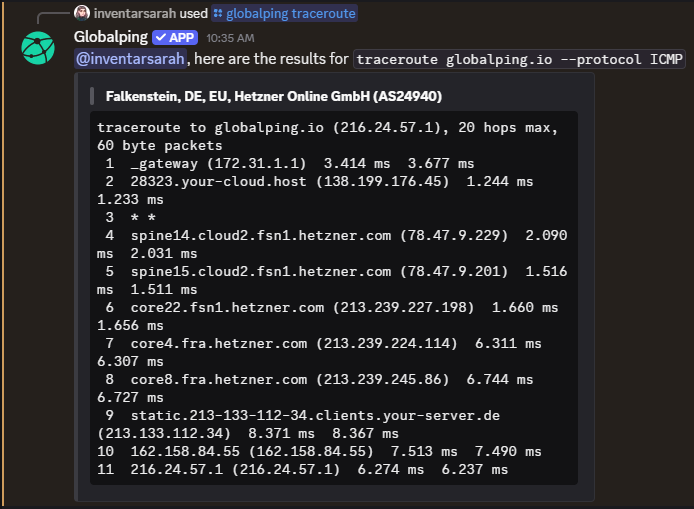Click inventarsarah's small avatar in reply line

pos(82,13)
